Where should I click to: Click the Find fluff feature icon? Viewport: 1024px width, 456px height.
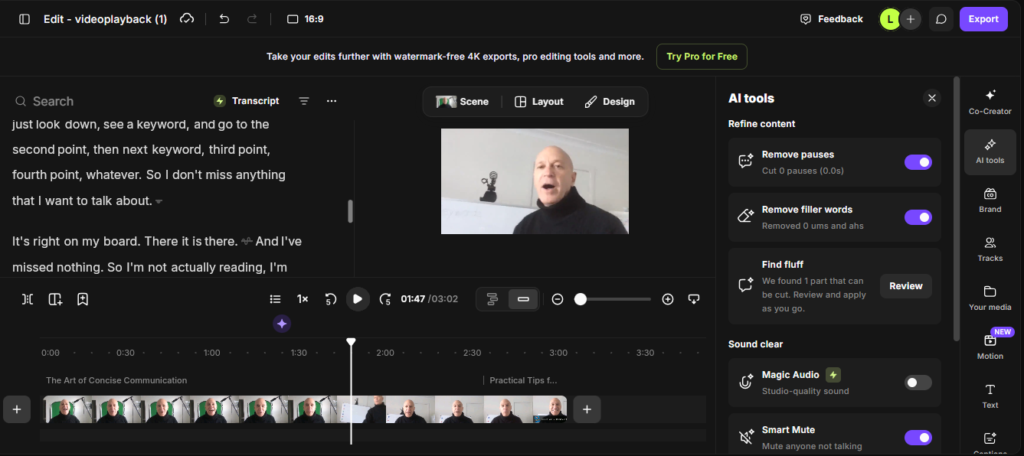(746, 285)
